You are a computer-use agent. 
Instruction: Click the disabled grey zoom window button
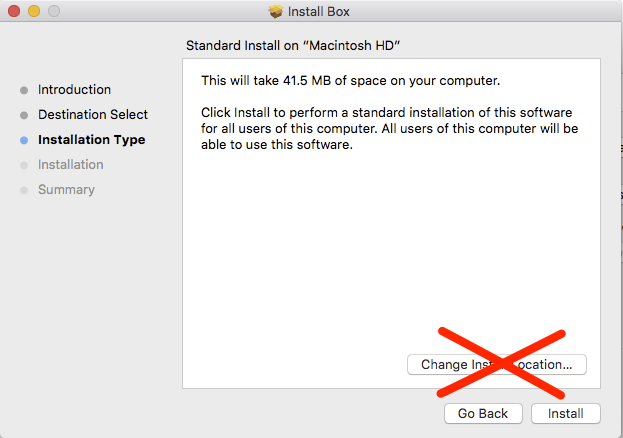(x=54, y=11)
